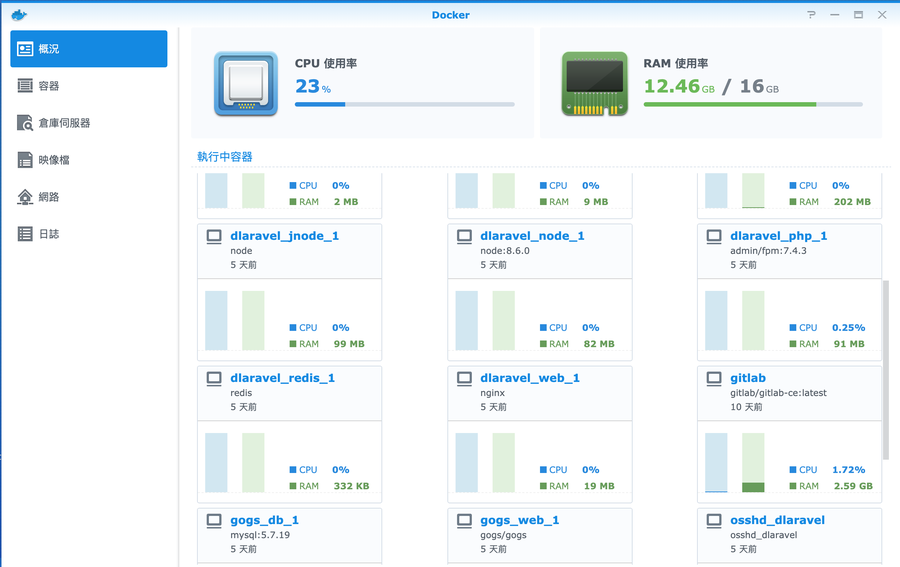Screen dimensions: 900x567
Task: Open the dlaravel_node_1 container link
Action: 532,236
